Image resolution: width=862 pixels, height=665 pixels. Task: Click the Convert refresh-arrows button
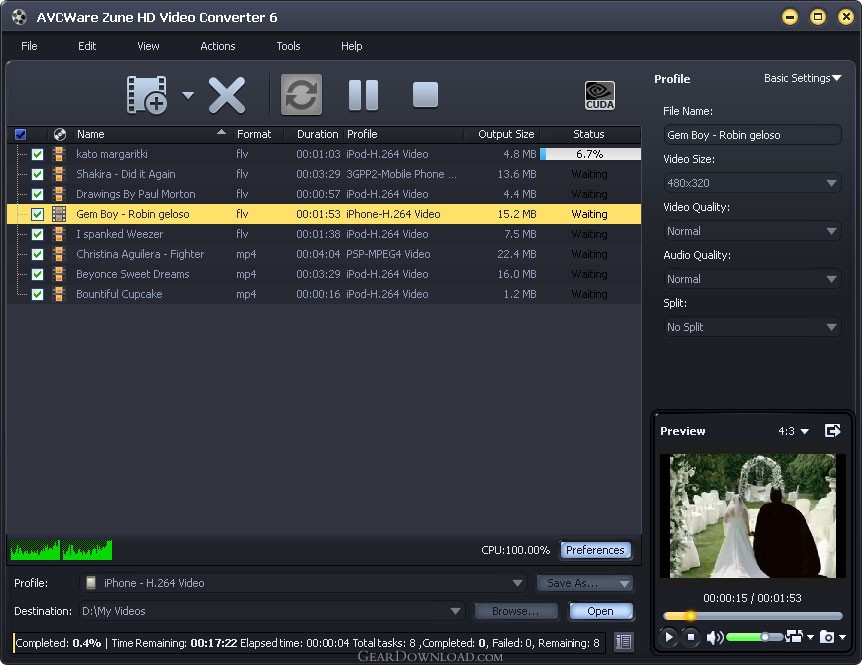coord(301,95)
